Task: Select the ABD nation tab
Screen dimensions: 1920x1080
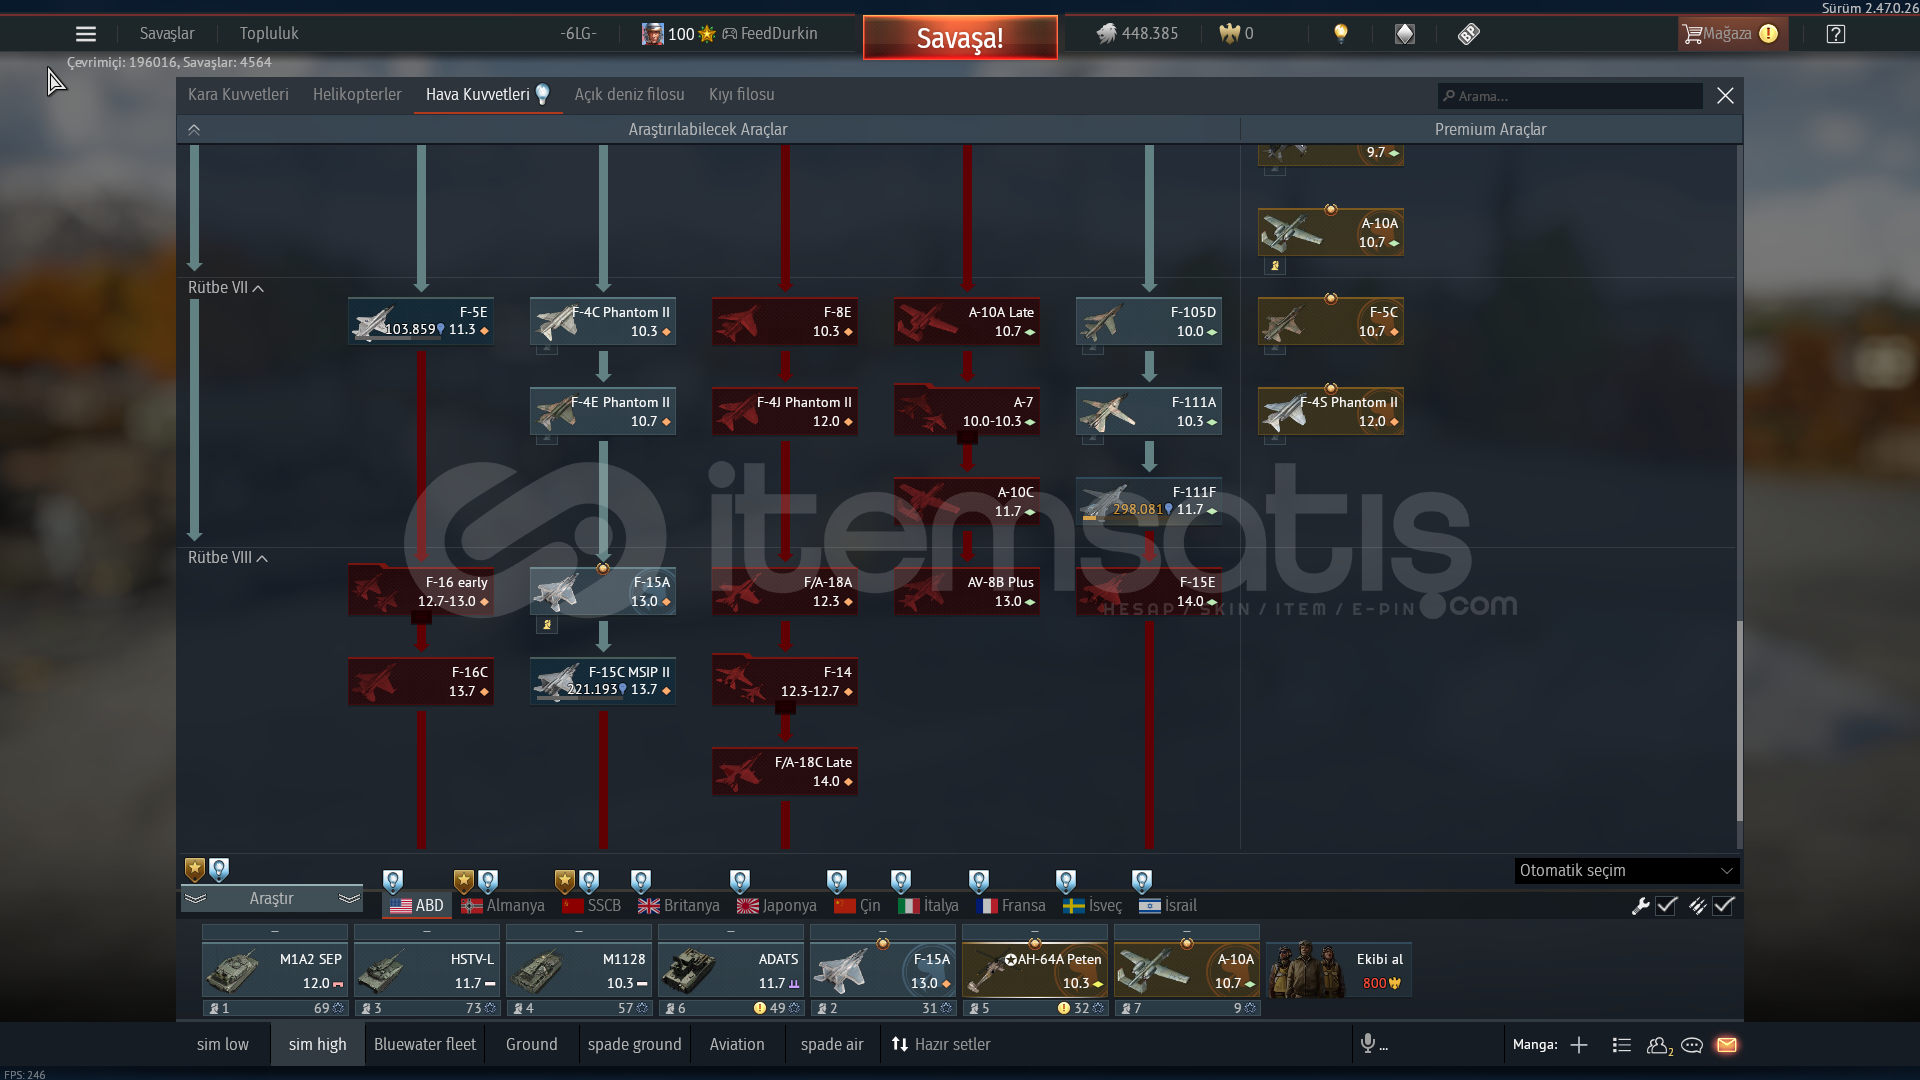Action: (x=417, y=906)
